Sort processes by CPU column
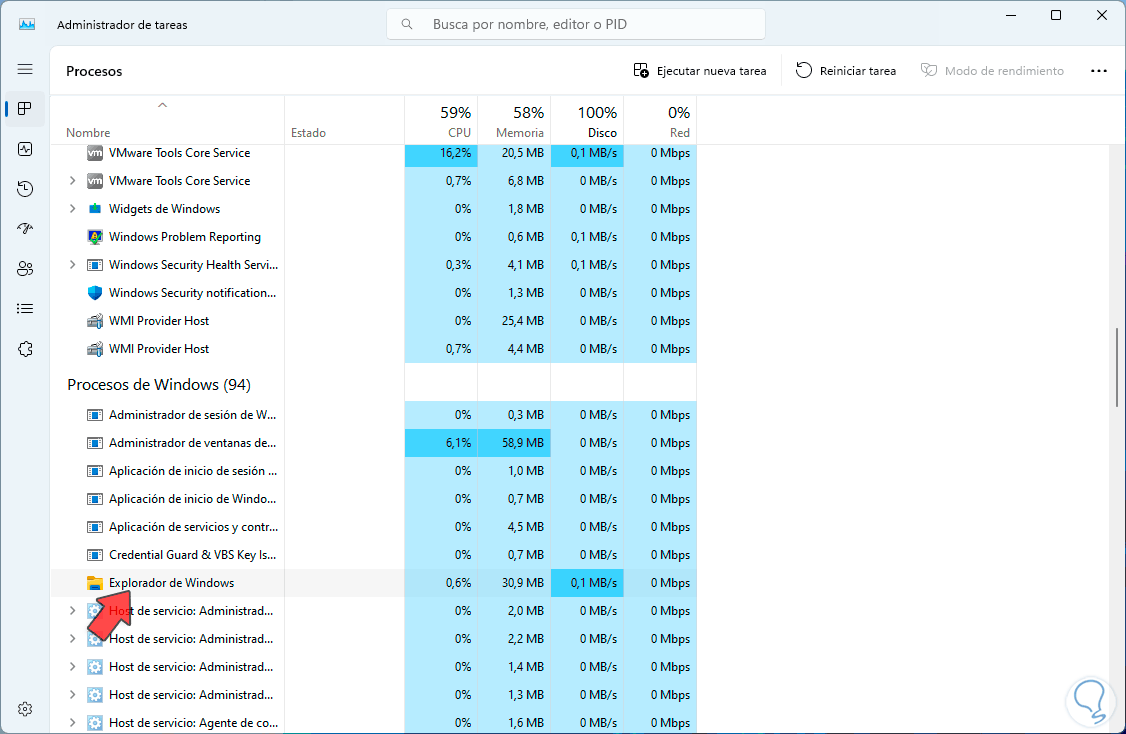Image resolution: width=1126 pixels, height=734 pixels. (441, 121)
